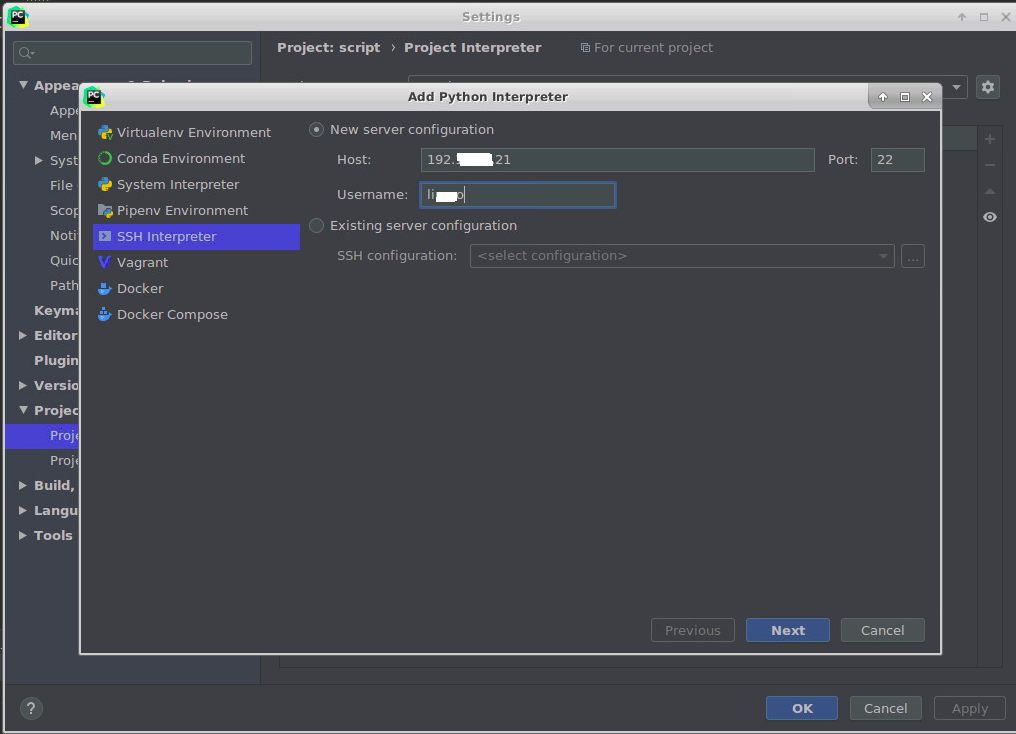Open the help question mark button
Image resolution: width=1016 pixels, height=734 pixels.
(31, 708)
